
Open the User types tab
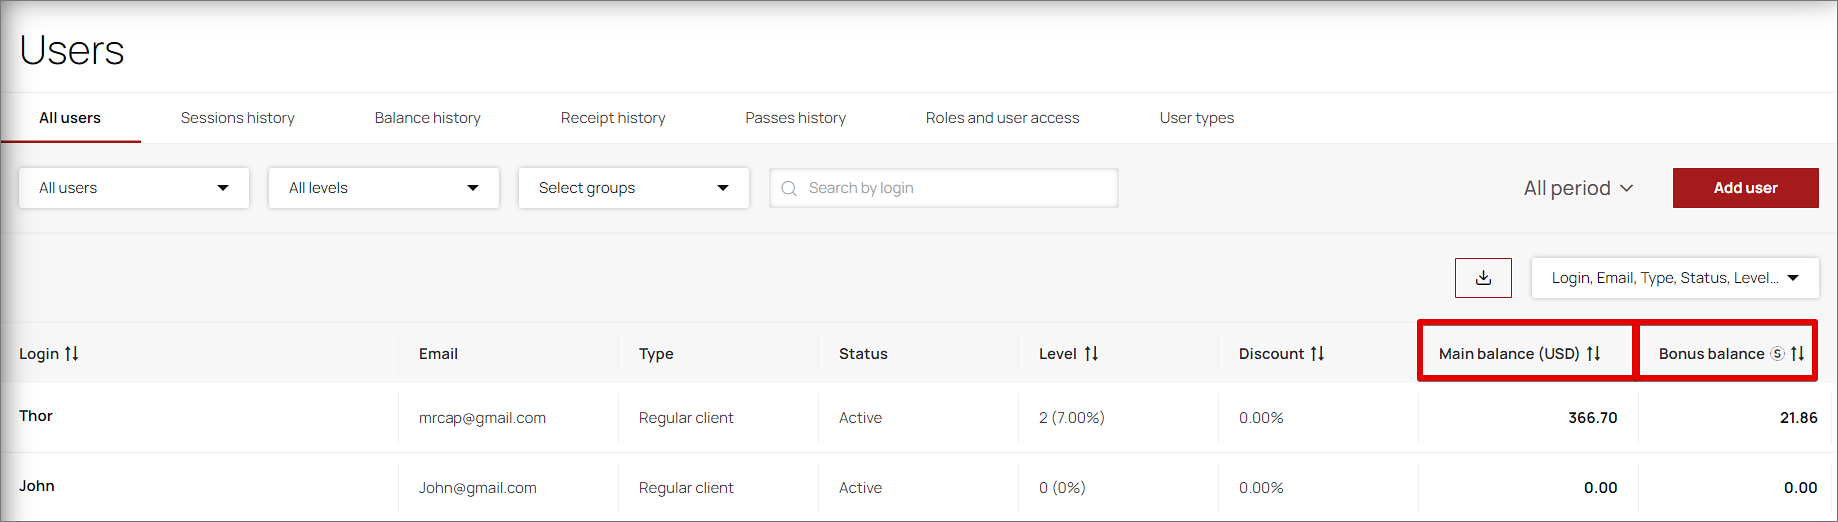click(1197, 118)
